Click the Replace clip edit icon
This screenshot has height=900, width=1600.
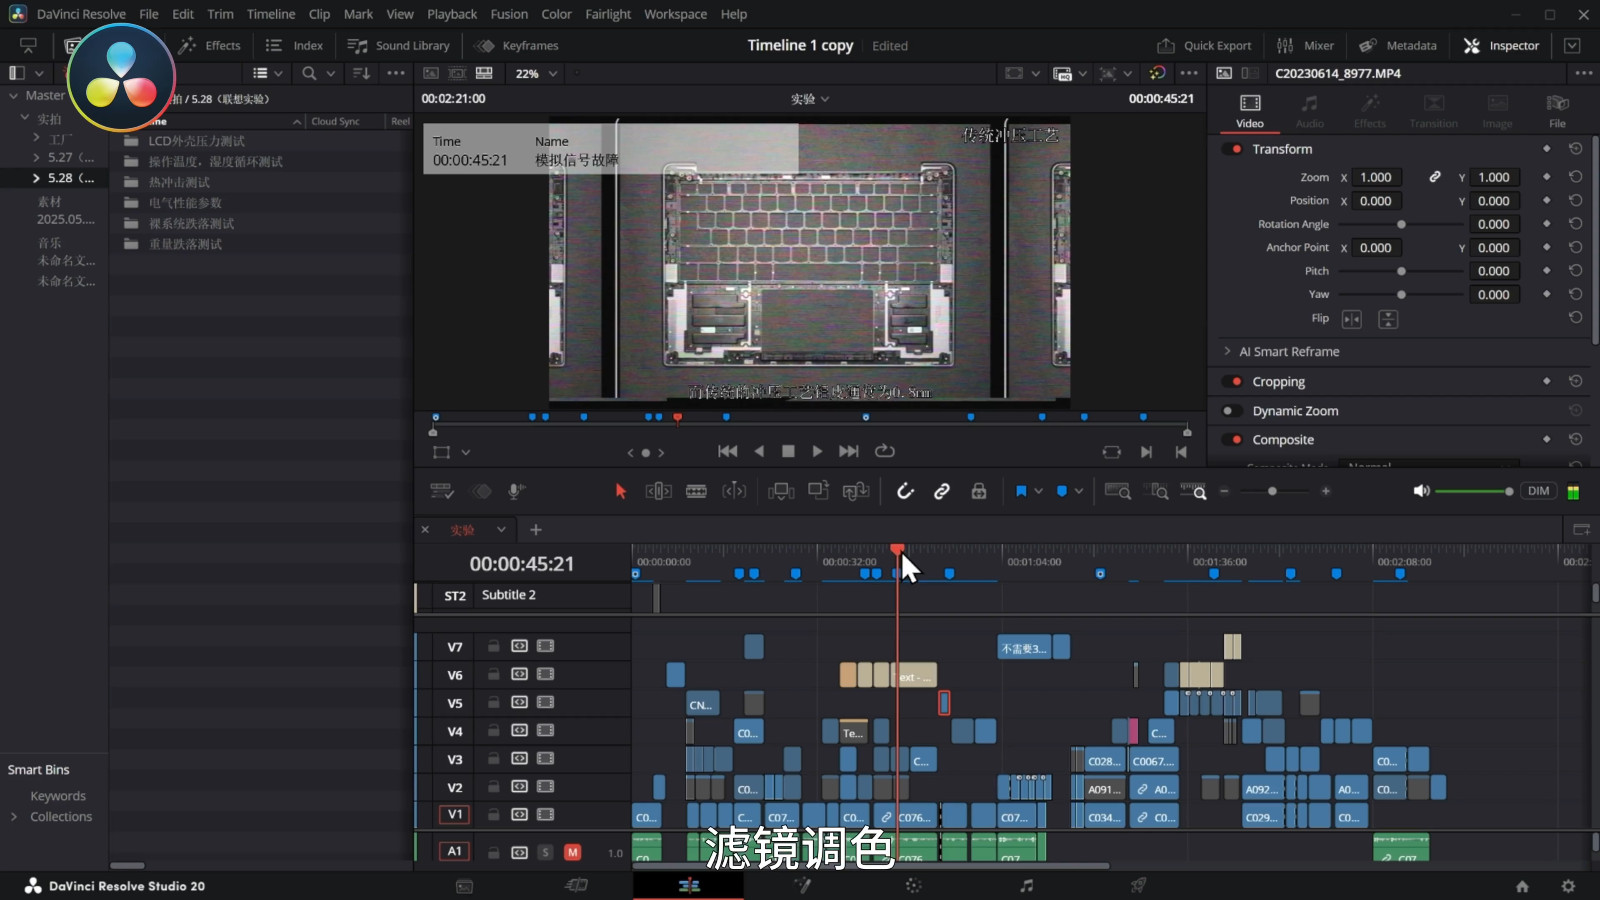pyautogui.click(x=856, y=491)
